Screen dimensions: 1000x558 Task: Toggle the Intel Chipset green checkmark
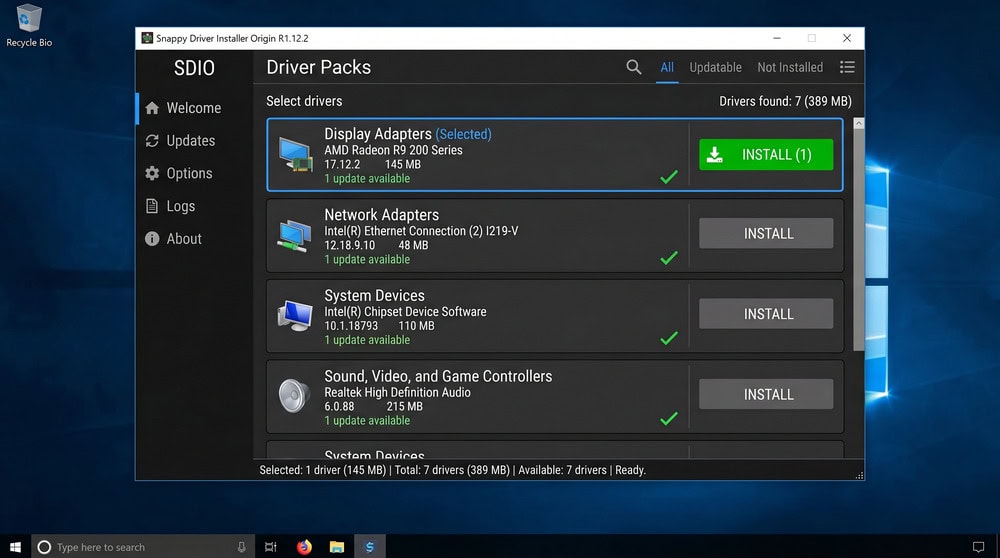pos(669,338)
